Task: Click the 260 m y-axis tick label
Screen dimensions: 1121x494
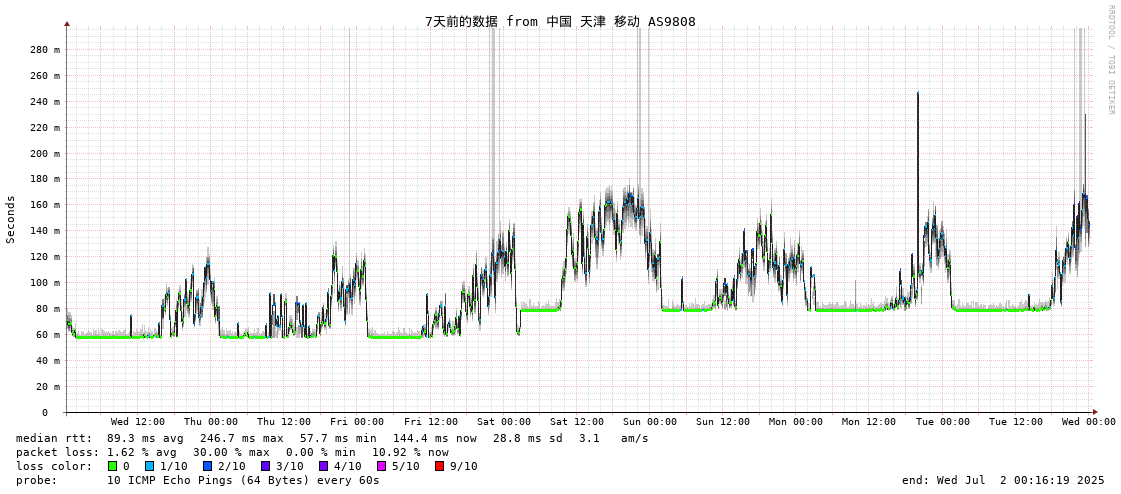Action: click(x=46, y=76)
